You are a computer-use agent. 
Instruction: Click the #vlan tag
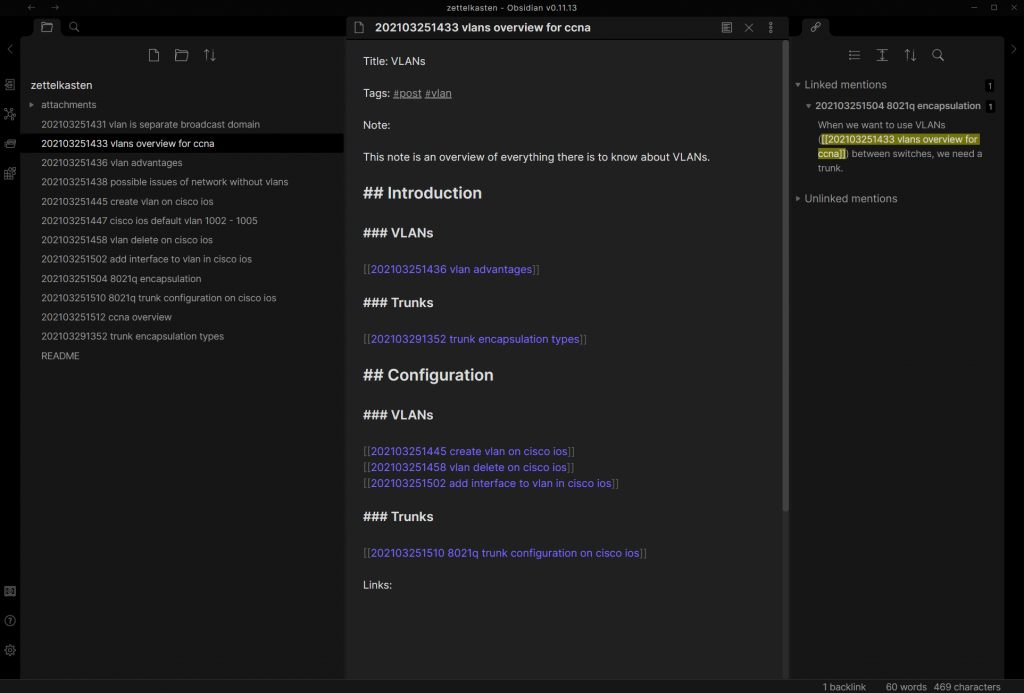pyautogui.click(x=438, y=93)
